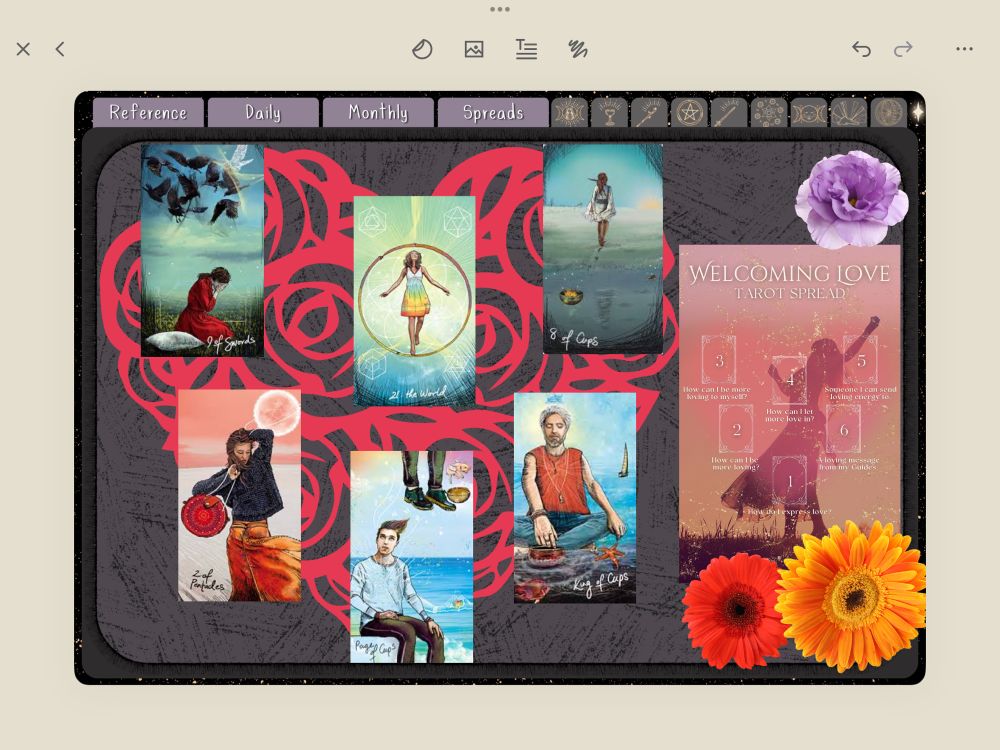Viewport: 1000px width, 750px height.
Task: Switch to the Daily tab
Action: tap(263, 112)
